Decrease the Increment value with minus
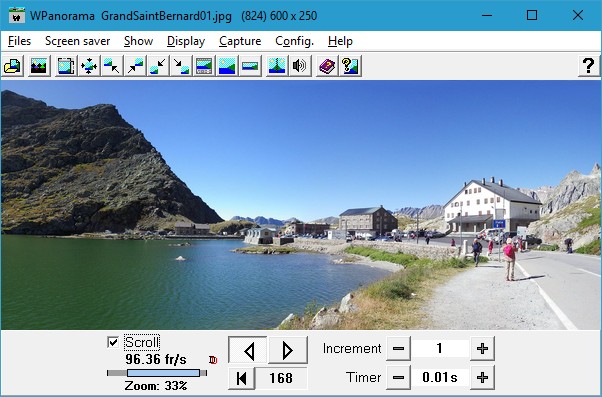This screenshot has height=397, width=602. click(398, 349)
